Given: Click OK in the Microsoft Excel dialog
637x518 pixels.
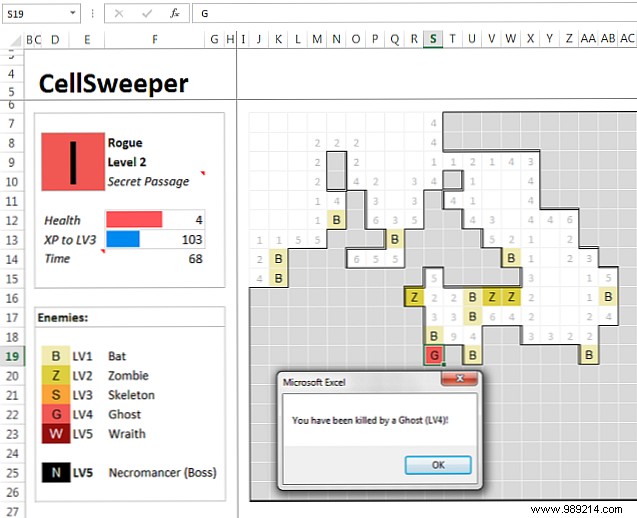Looking at the screenshot, I should 438,465.
